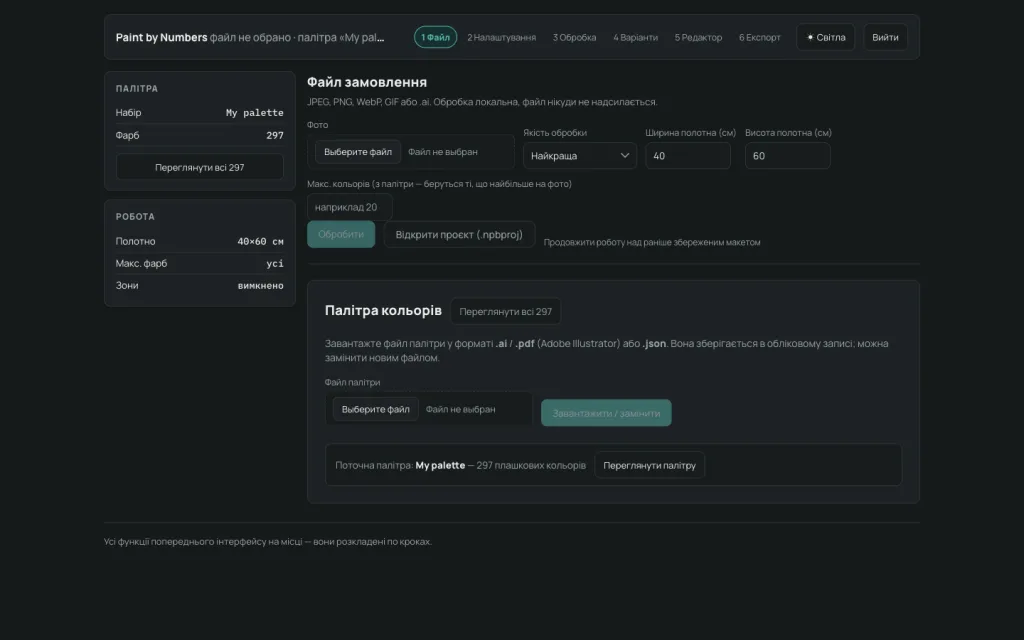Click the hint Продовжити роботу над раніше збереженим макетом
The width and height of the screenshot is (1024, 640).
652,242
